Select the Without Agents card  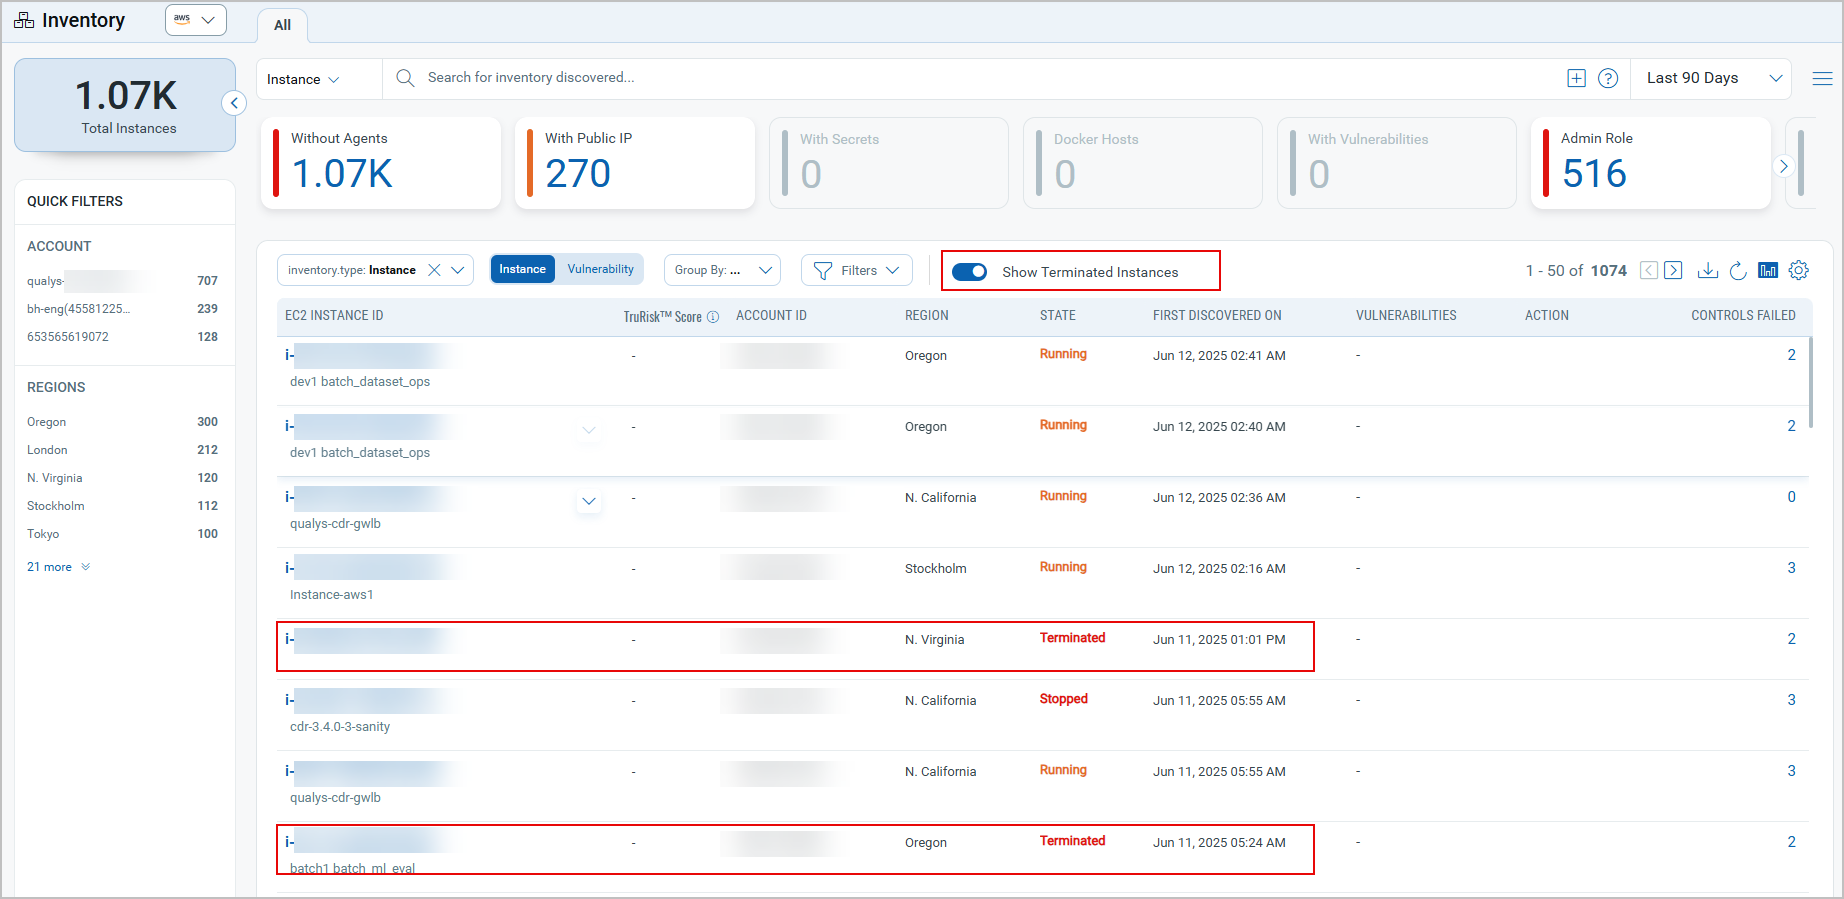(381, 163)
